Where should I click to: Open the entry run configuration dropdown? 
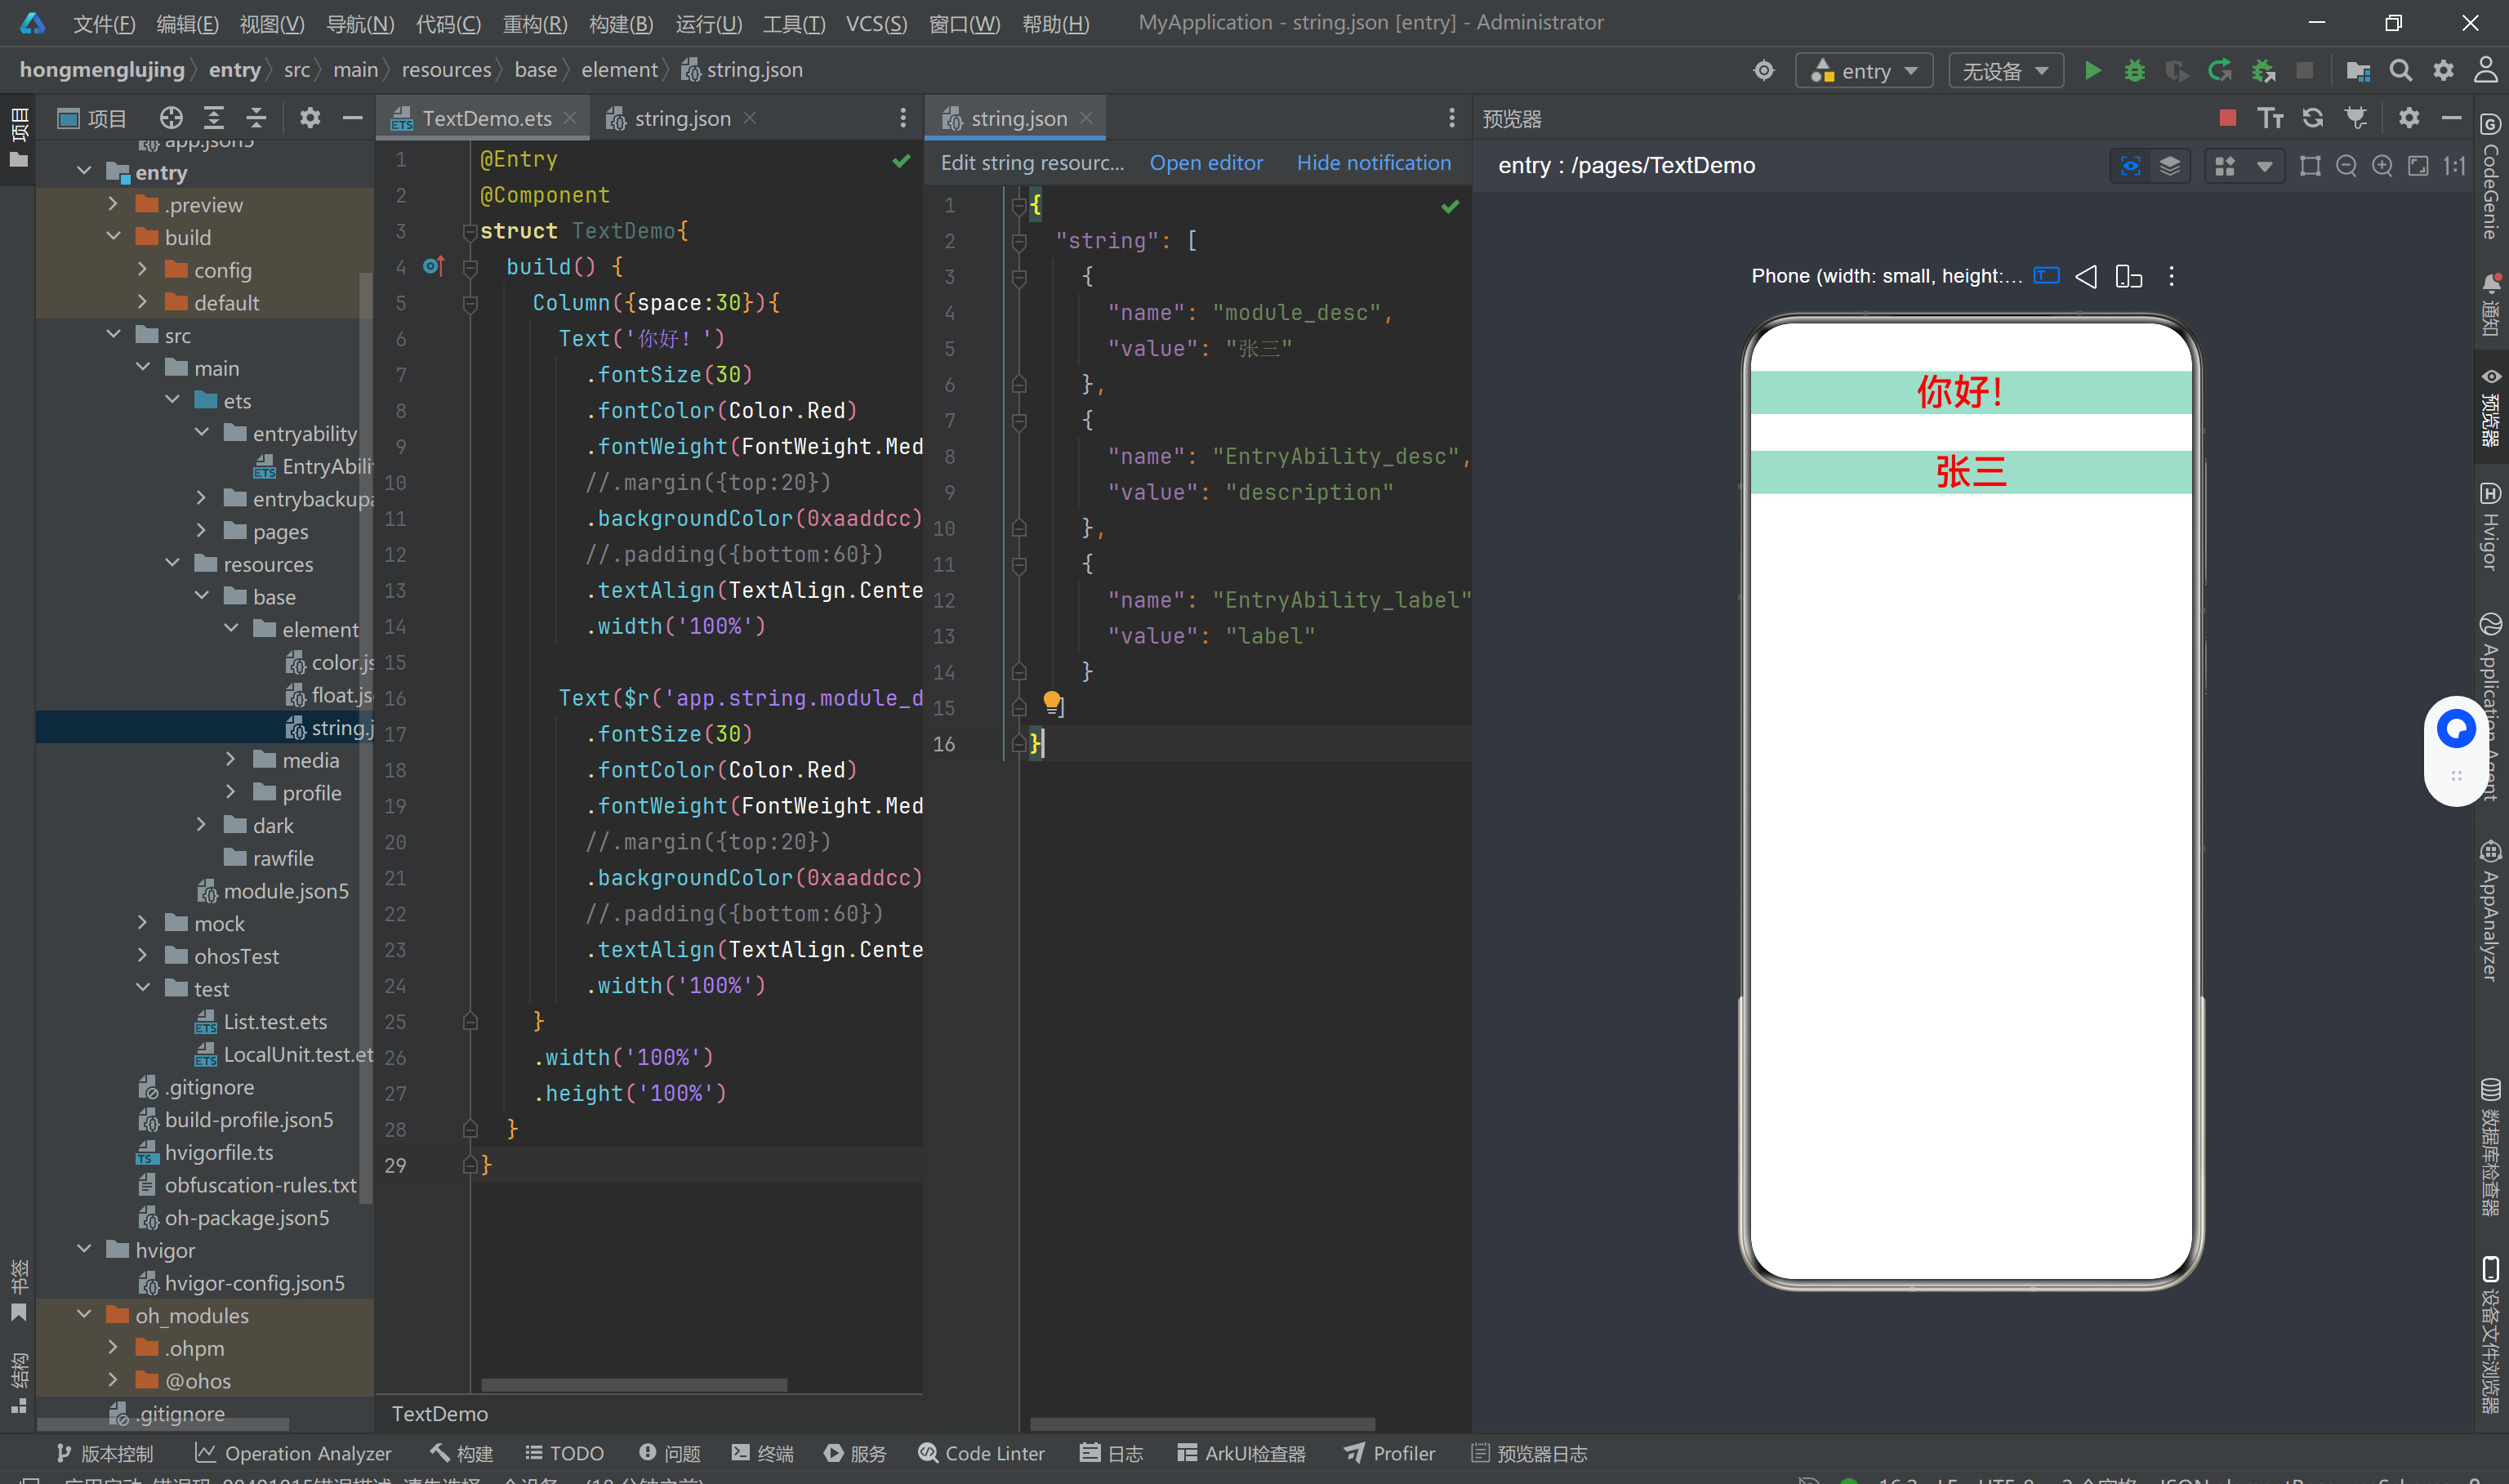(1865, 71)
